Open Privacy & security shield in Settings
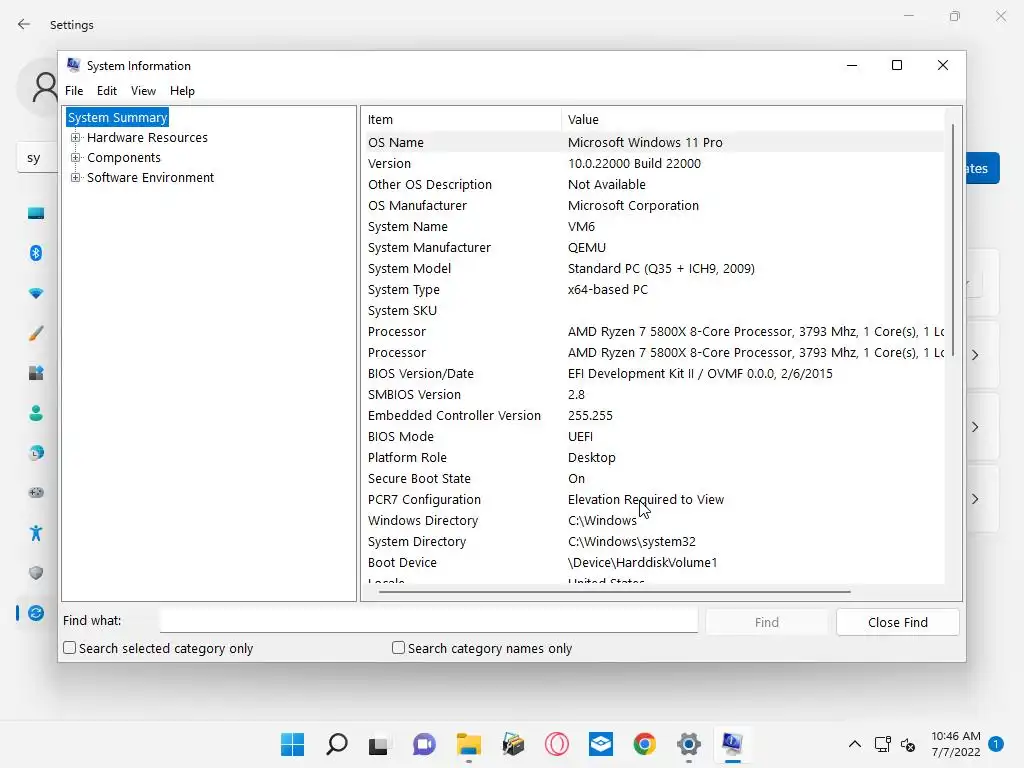Image resolution: width=1024 pixels, height=768 pixels. pos(36,573)
